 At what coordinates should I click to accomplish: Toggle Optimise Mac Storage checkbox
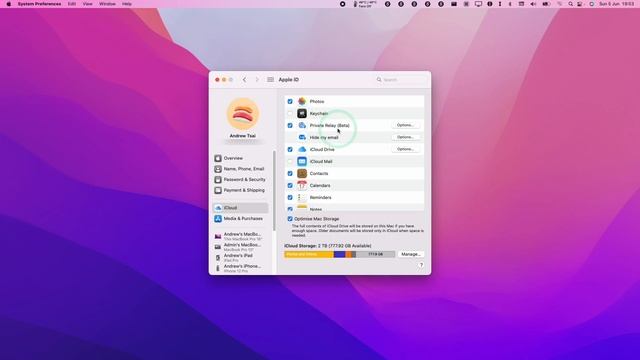tap(290, 219)
